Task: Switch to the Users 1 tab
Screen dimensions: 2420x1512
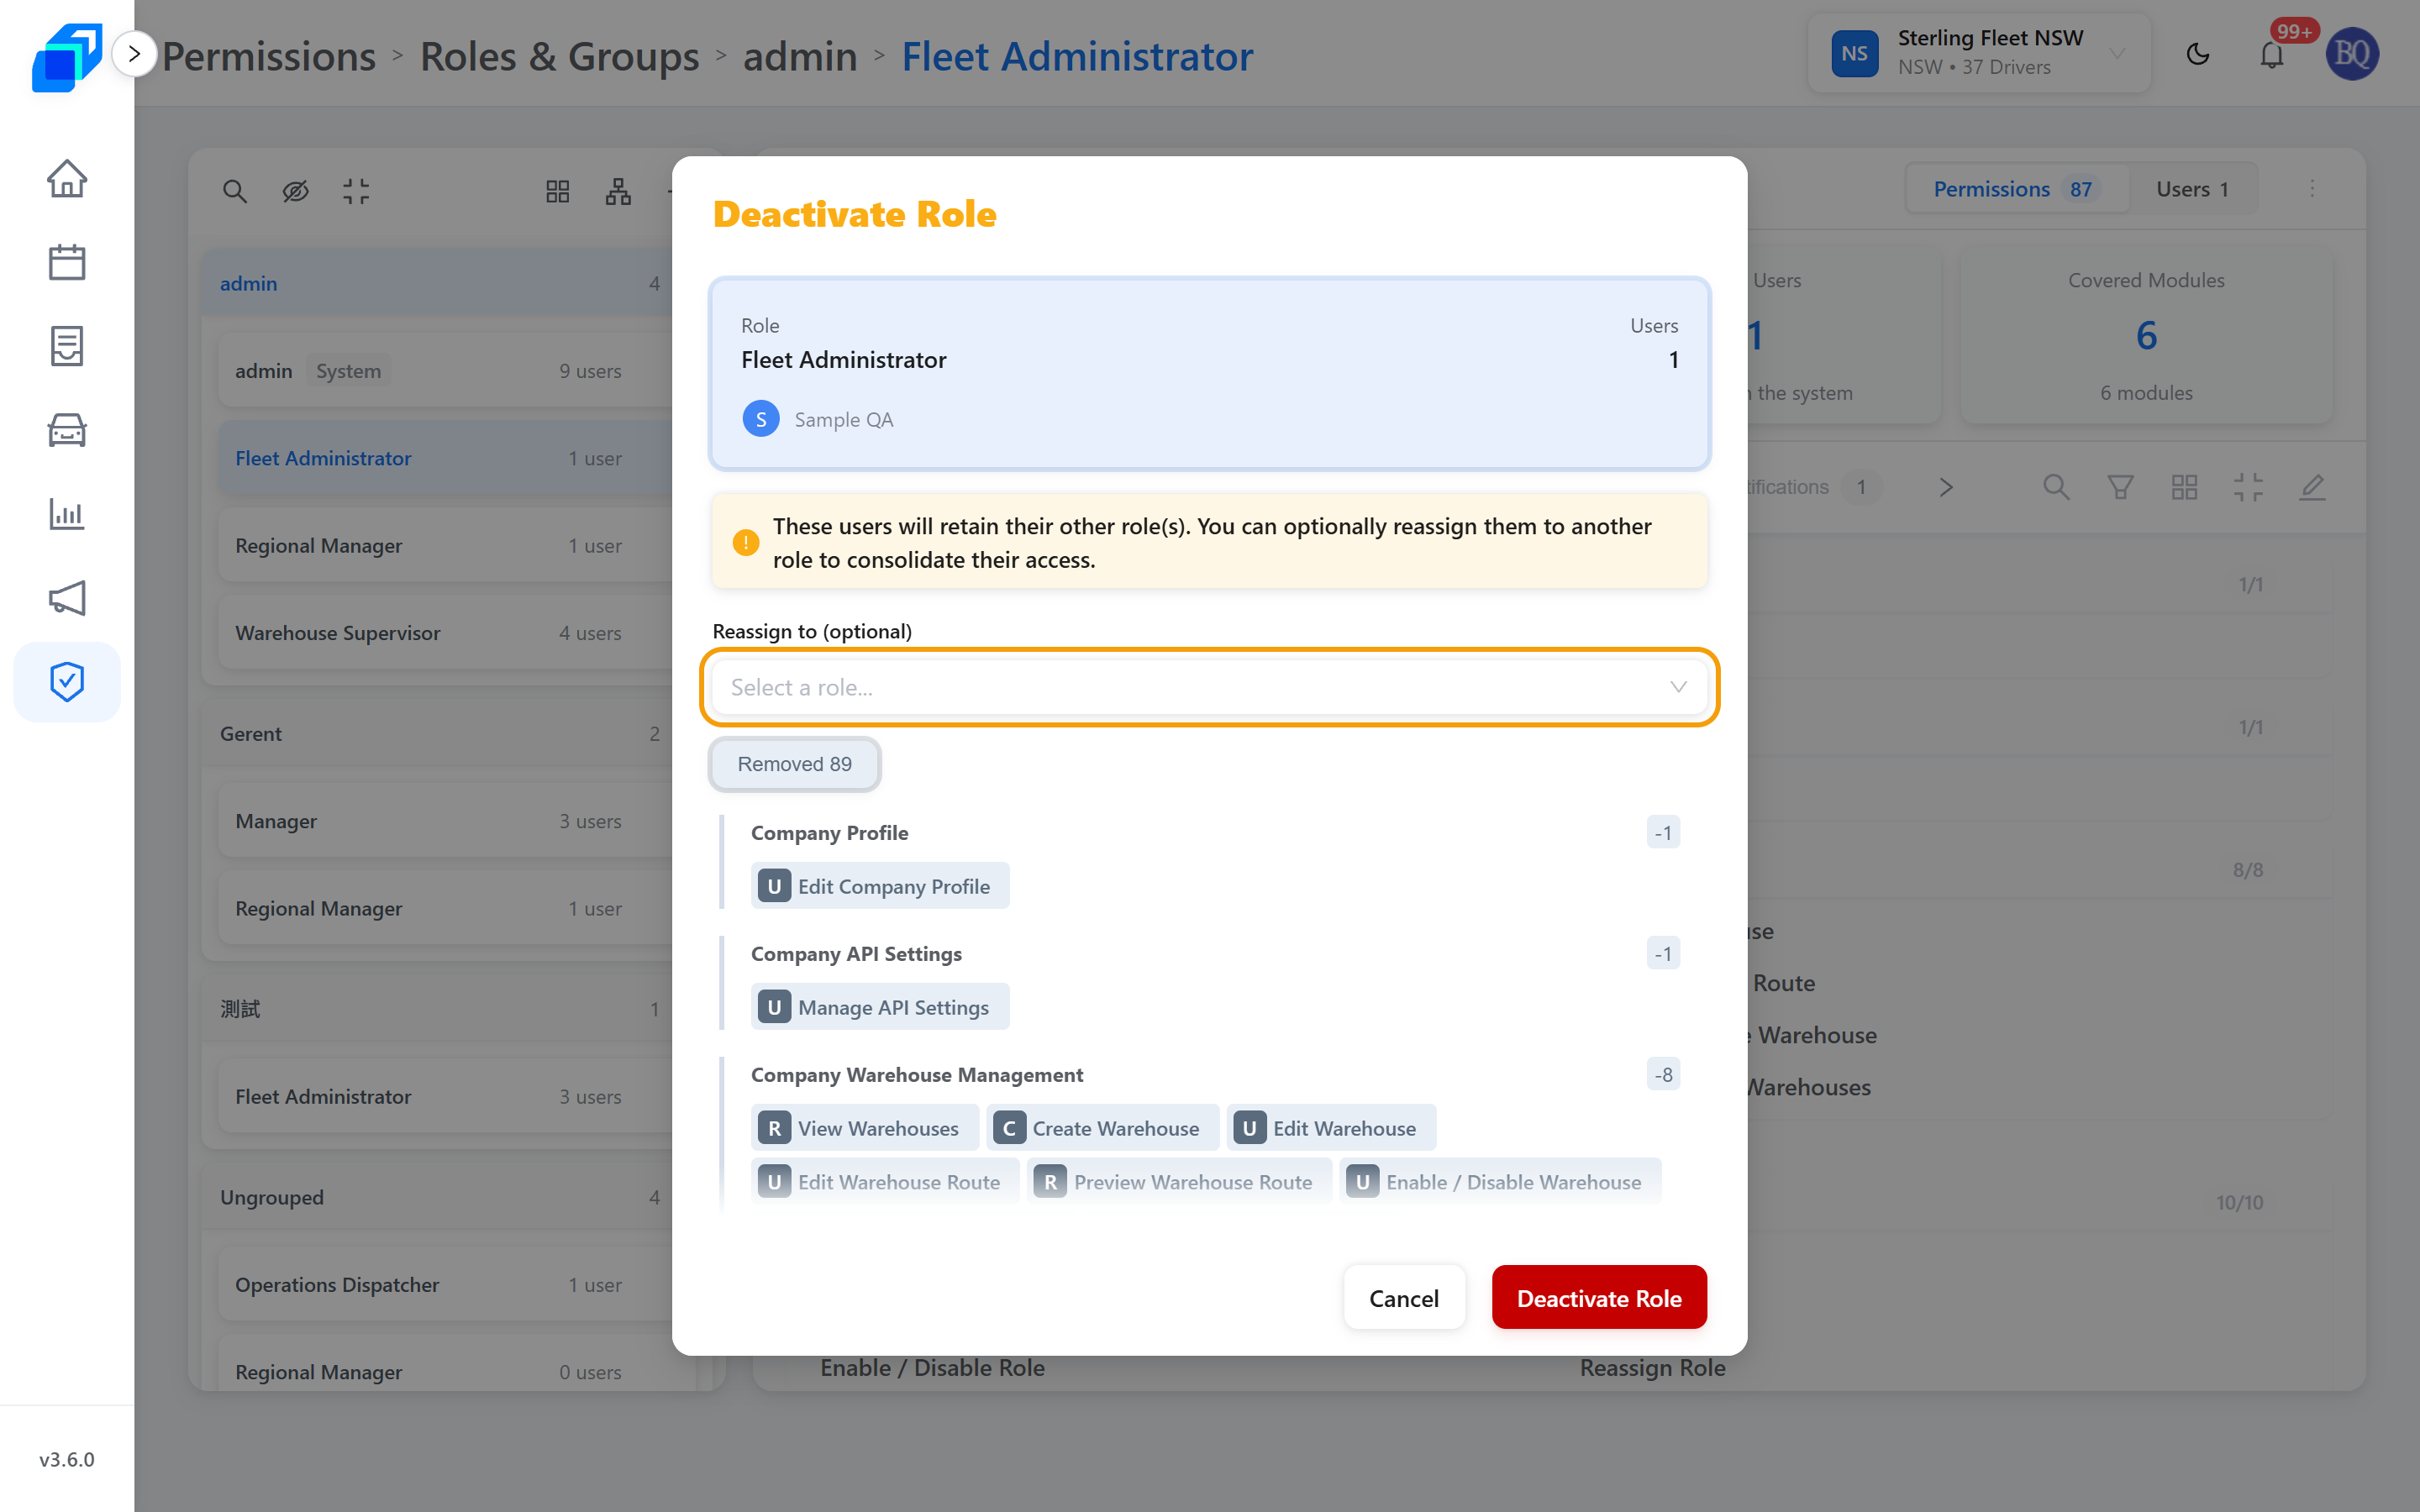Action: 2192,189
